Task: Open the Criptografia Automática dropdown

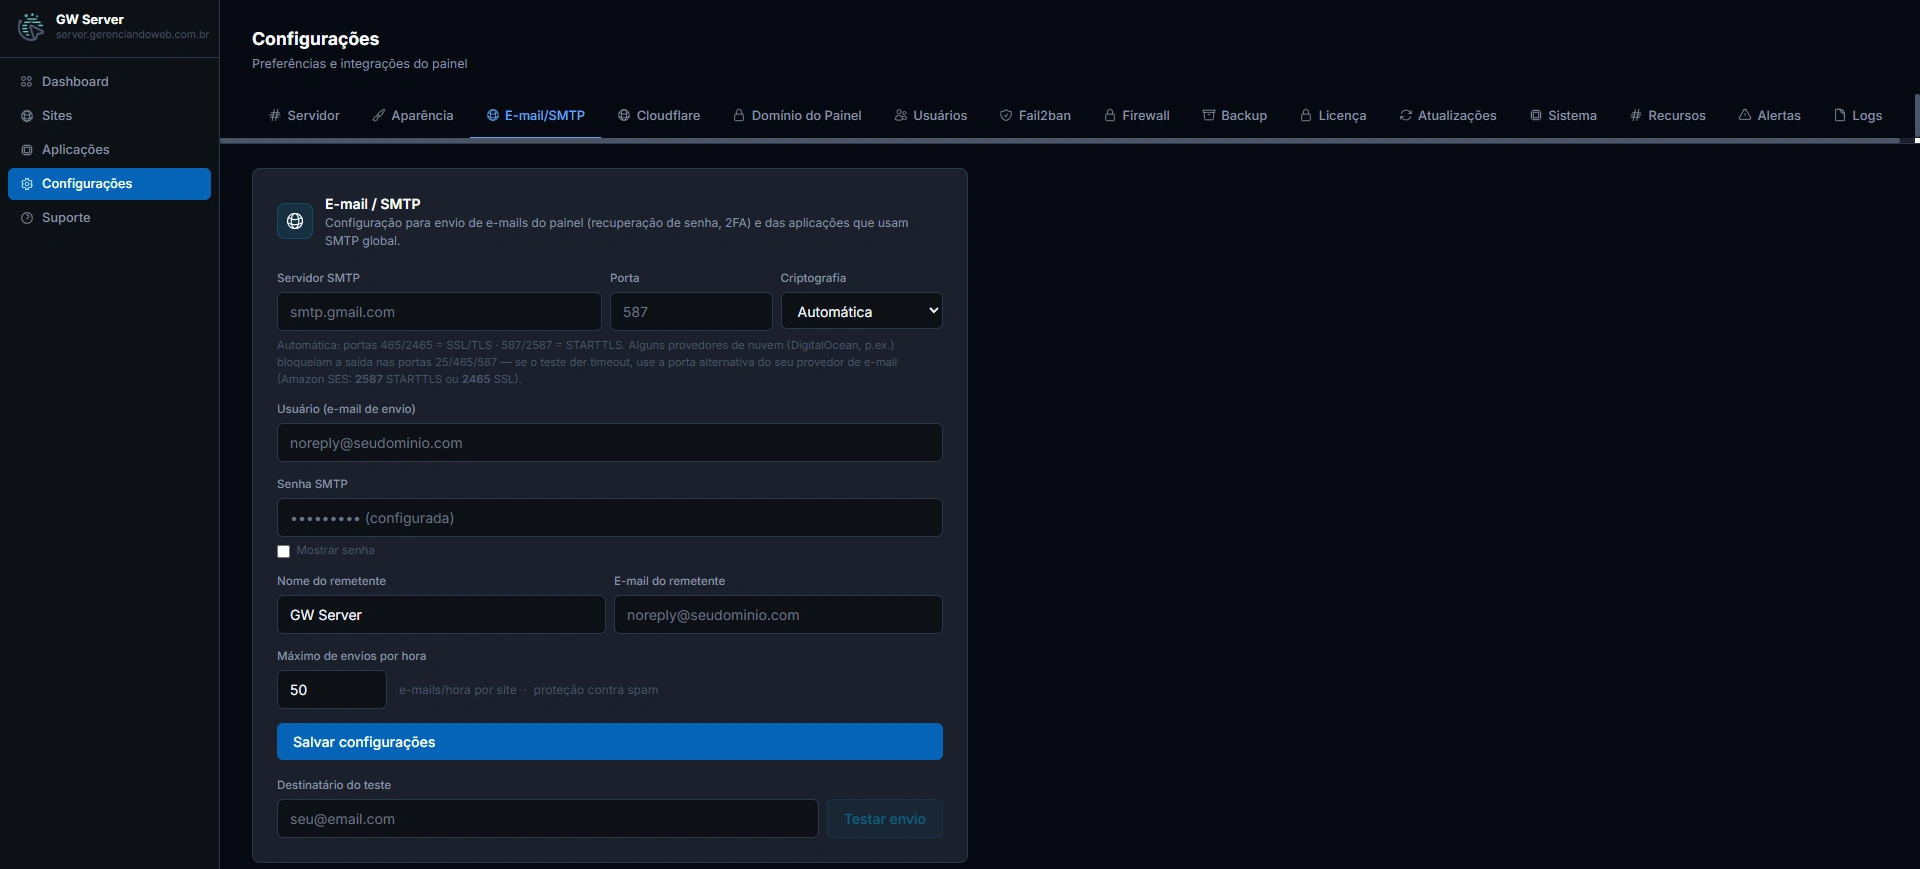Action: coord(862,311)
